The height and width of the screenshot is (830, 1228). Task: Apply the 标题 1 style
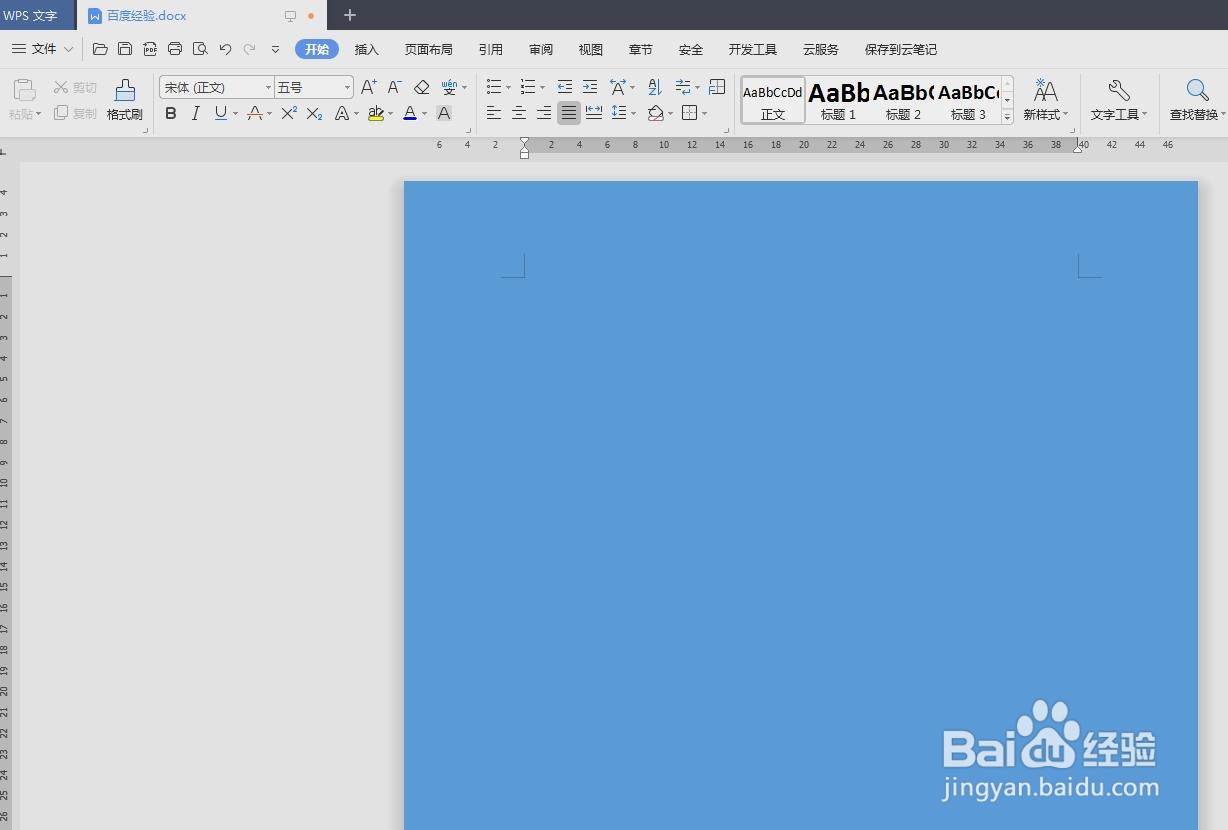tap(838, 100)
